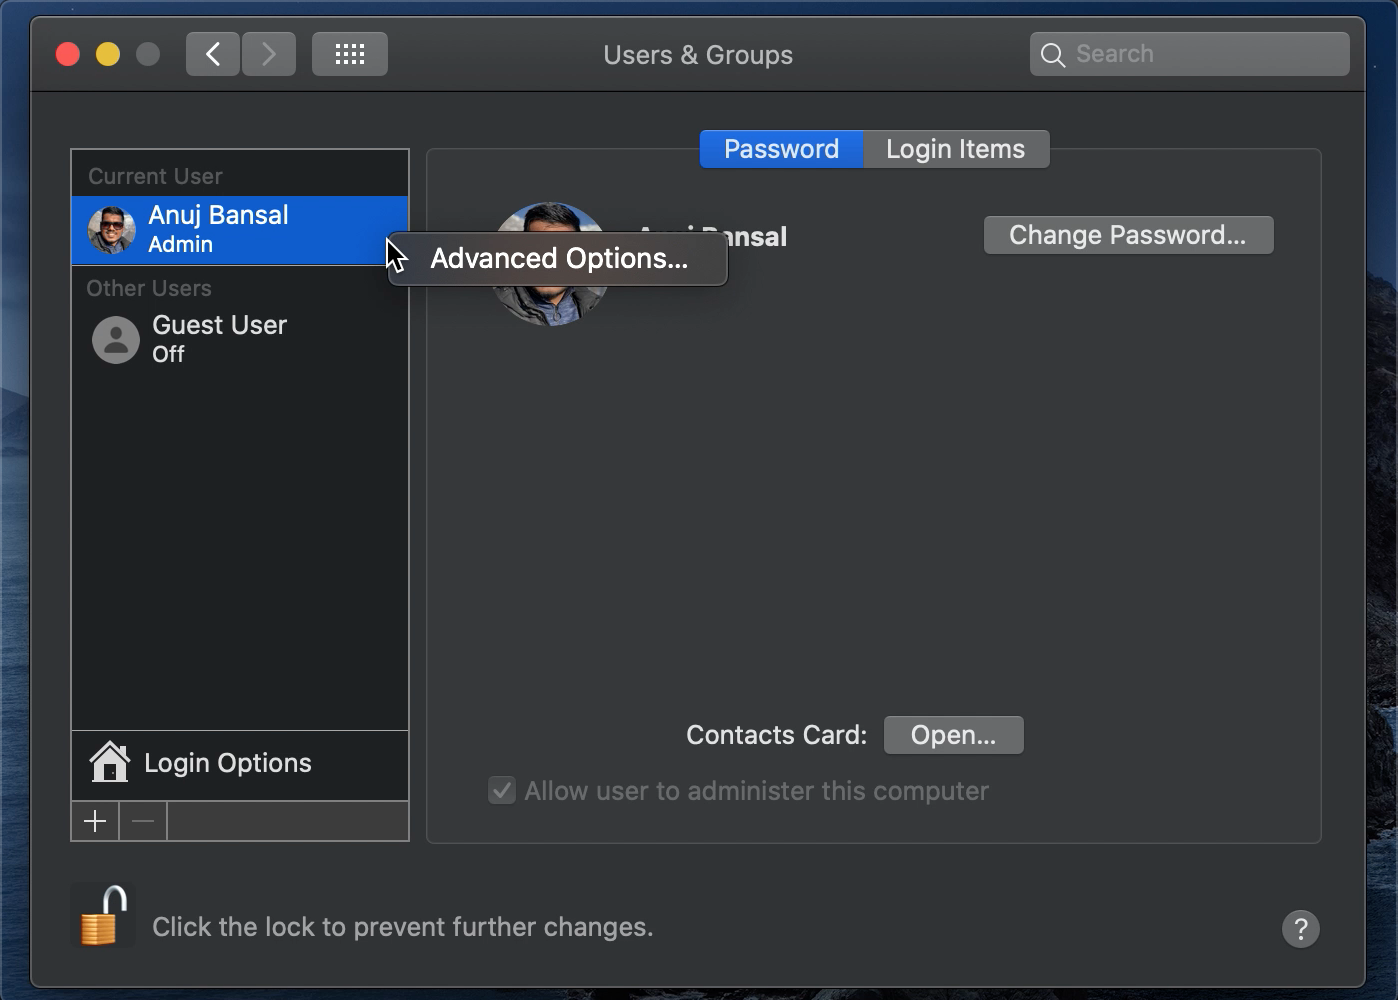Open the help question mark icon
Viewport: 1398px width, 1000px height.
1300,929
